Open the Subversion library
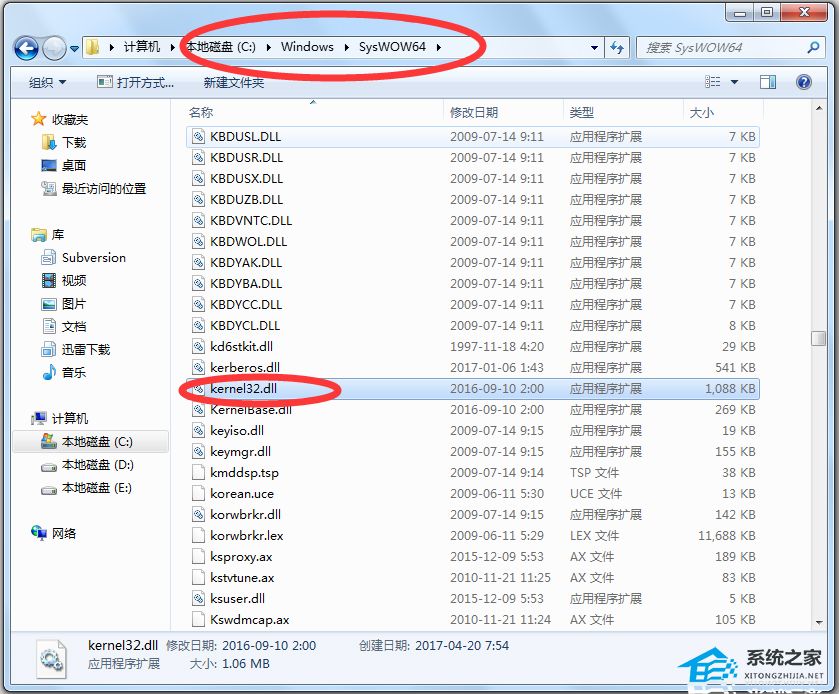 (94, 257)
